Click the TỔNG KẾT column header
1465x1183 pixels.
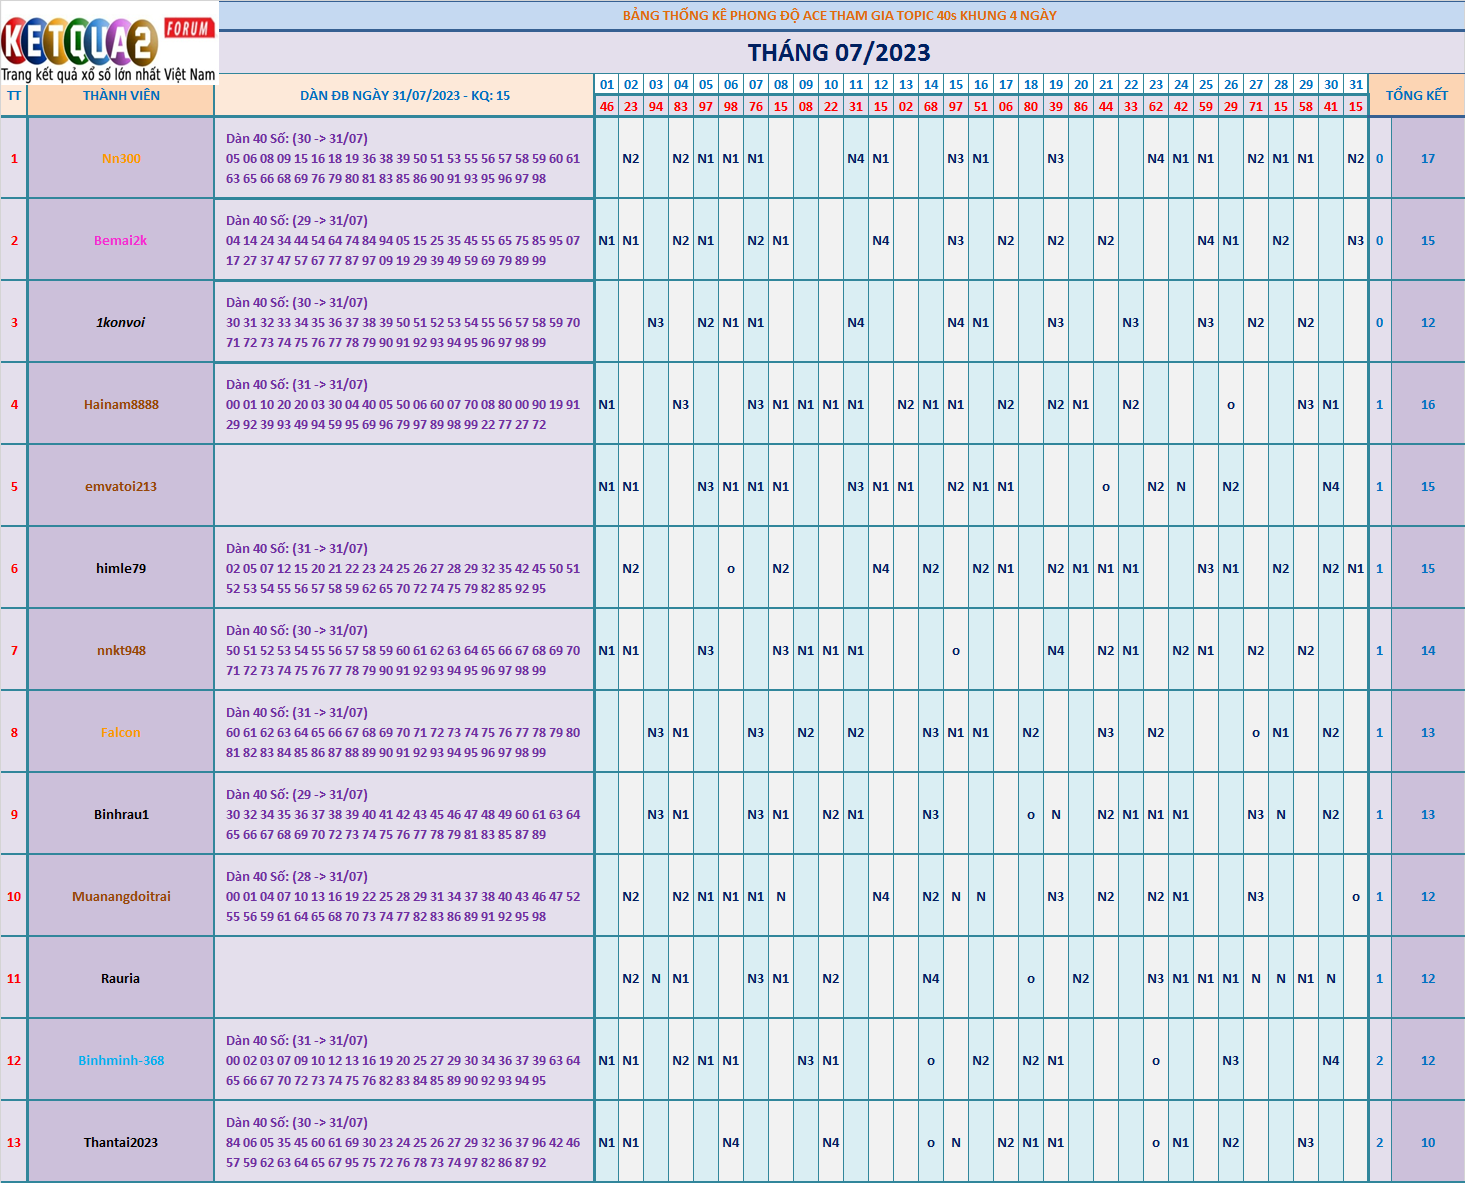(1416, 95)
